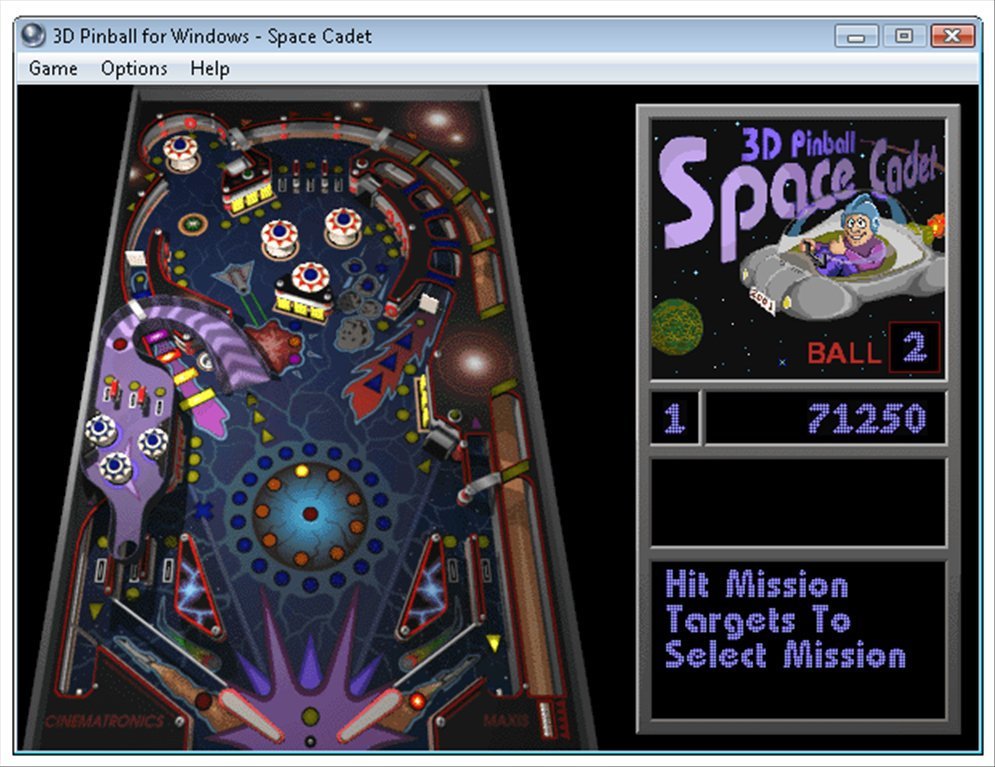This screenshot has width=995, height=767.
Task: Click the score display showing 71250
Action: click(x=825, y=419)
